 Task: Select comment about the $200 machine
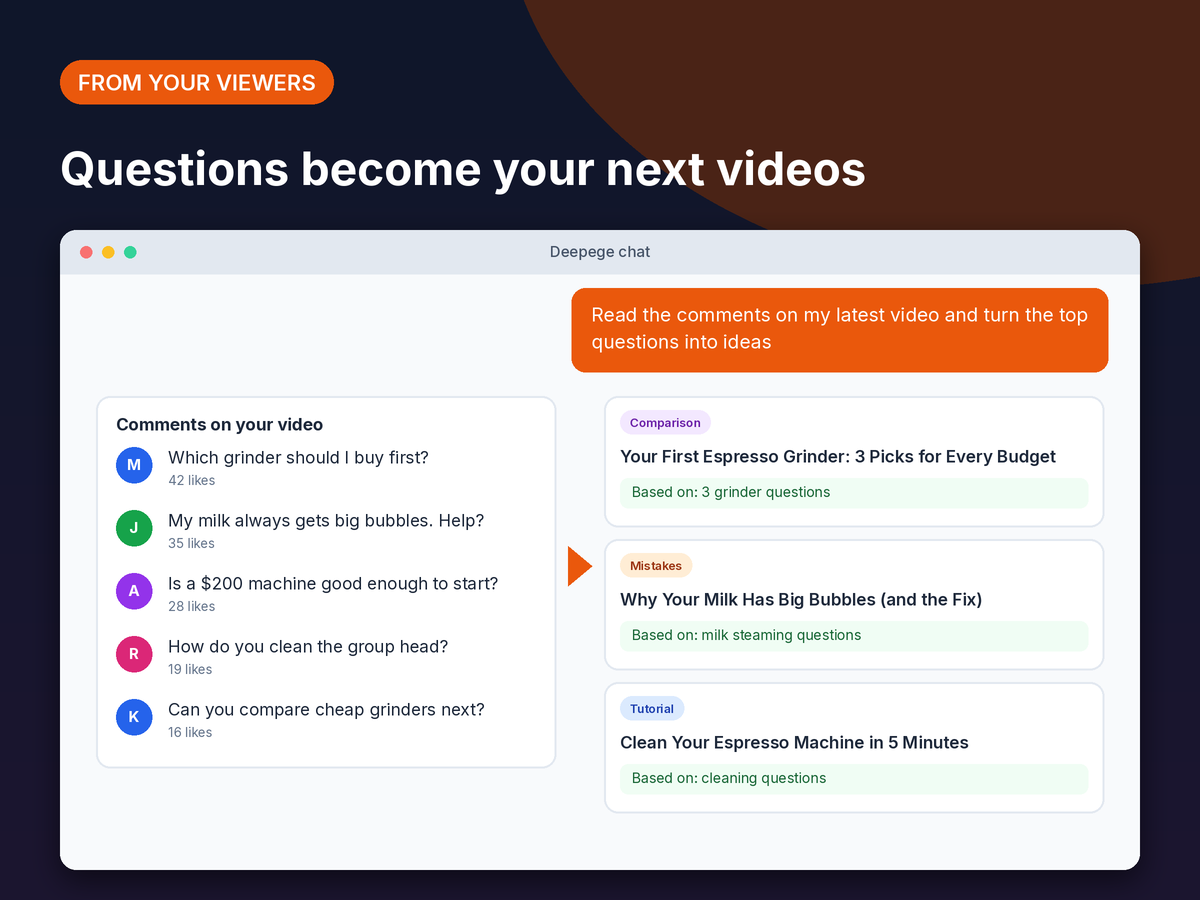[333, 584]
